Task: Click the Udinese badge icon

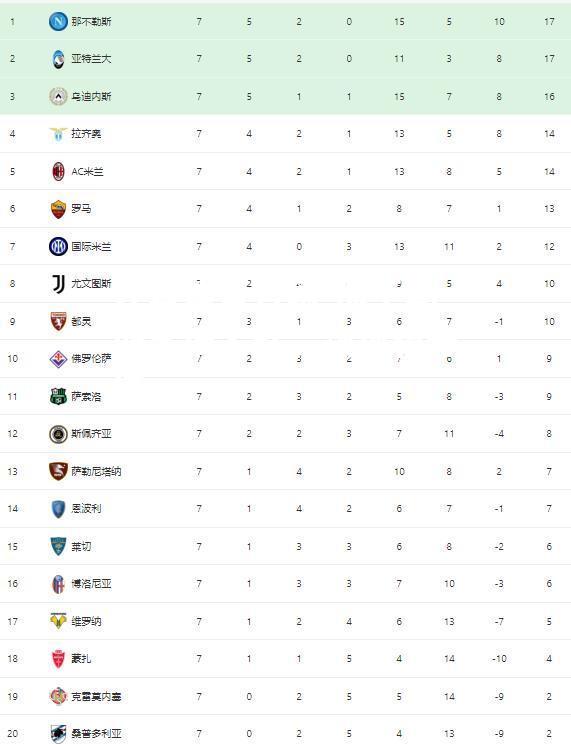Action: 58,96
